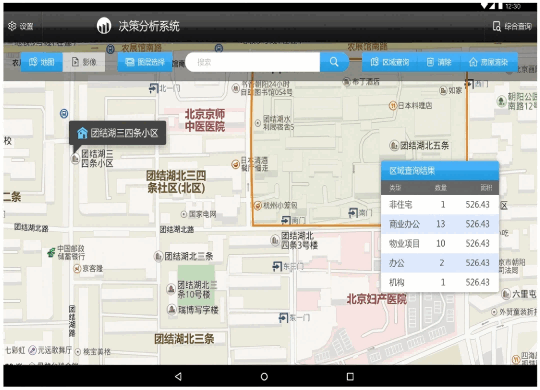Image resolution: width=540 pixels, height=390 pixels.
Task: Click 清除 to clear the map
Action: tap(439, 62)
